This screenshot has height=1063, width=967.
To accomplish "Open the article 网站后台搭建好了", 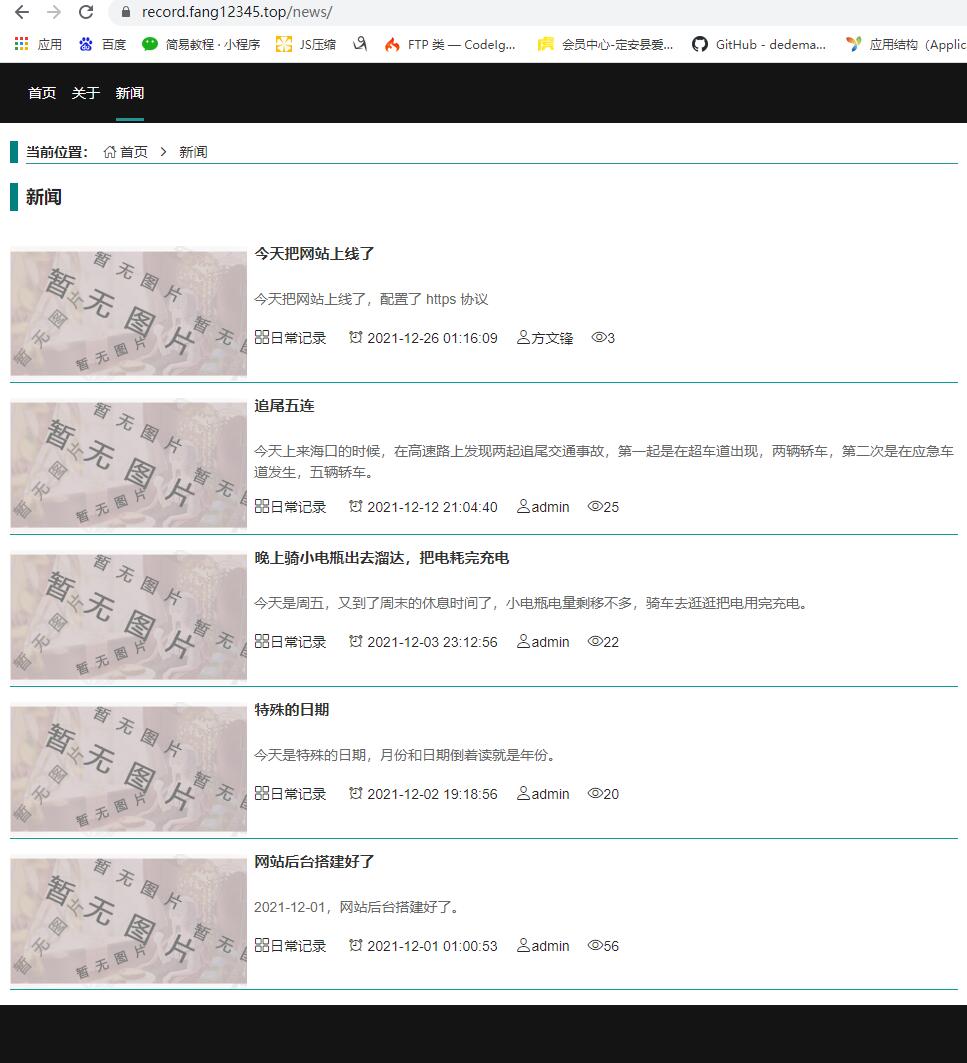I will (x=314, y=862).
